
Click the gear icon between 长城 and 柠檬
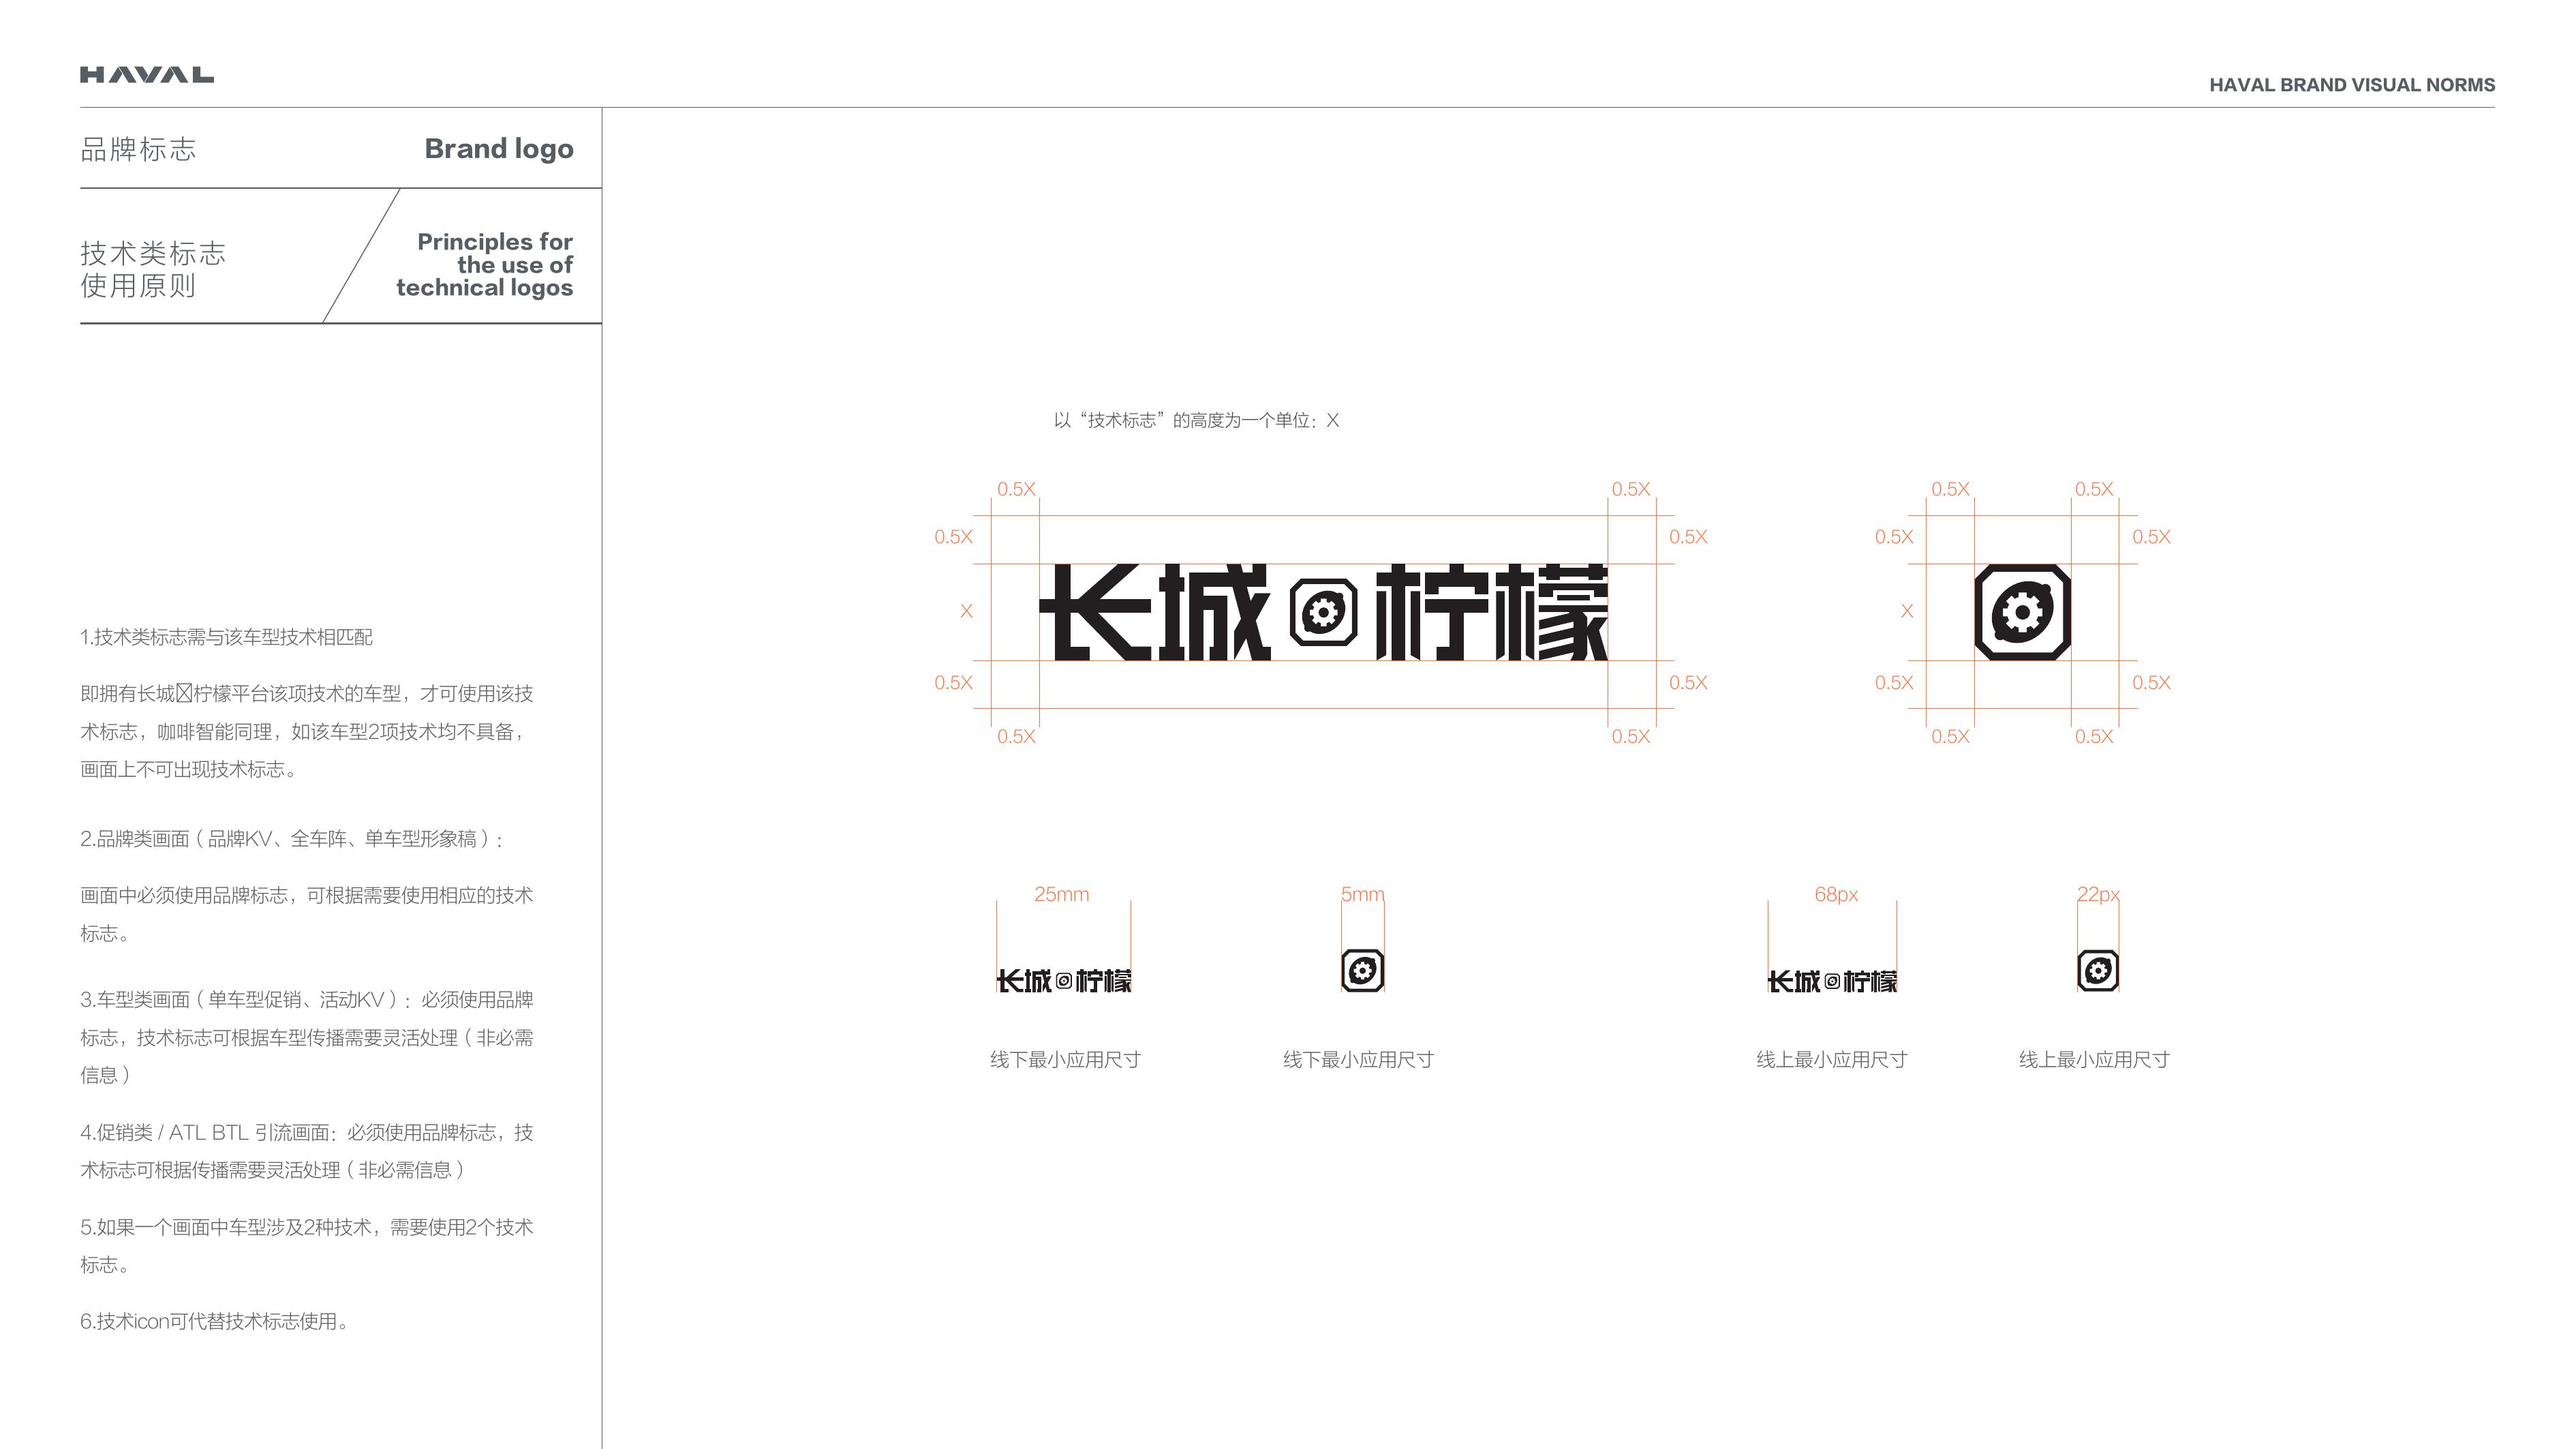click(1323, 612)
